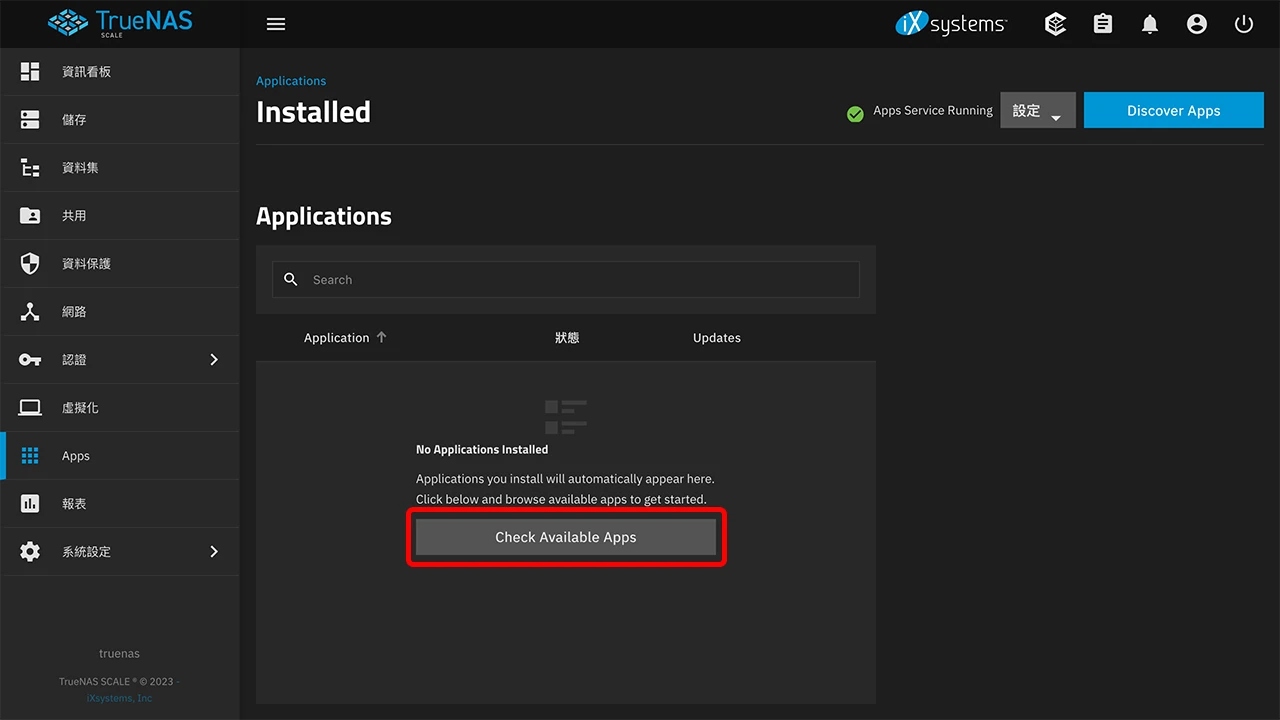Click the app Search field
The width and height of the screenshot is (1280, 720).
pyautogui.click(x=566, y=279)
